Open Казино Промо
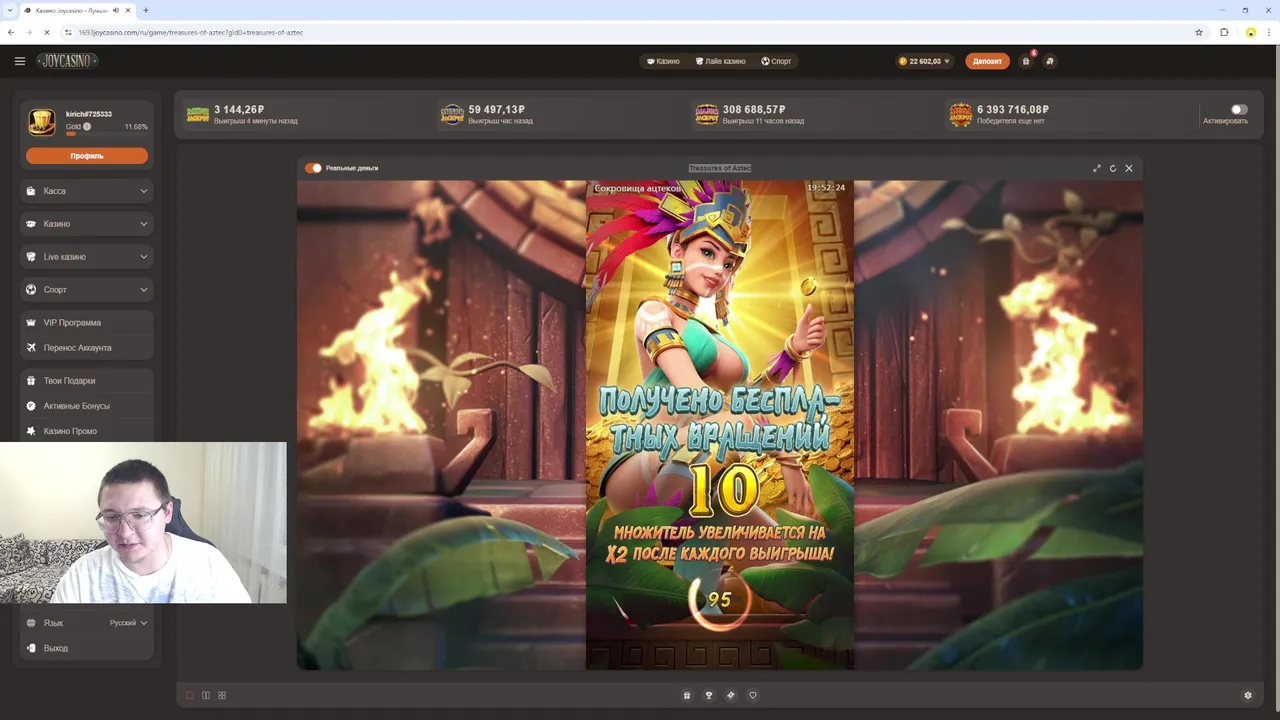 87,431
